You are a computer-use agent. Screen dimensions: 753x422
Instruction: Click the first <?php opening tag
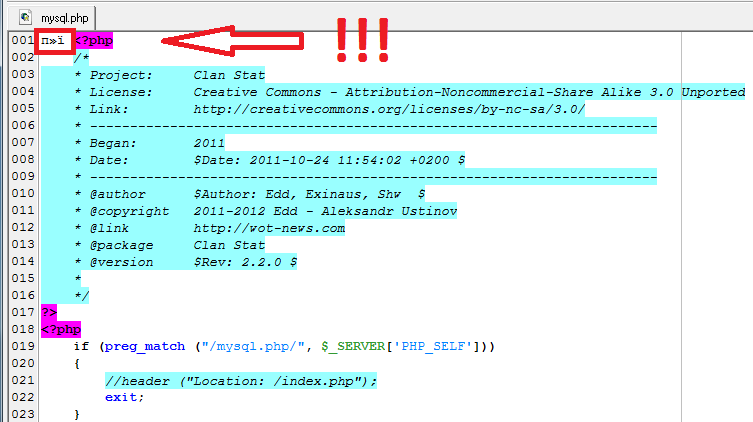tap(93, 40)
